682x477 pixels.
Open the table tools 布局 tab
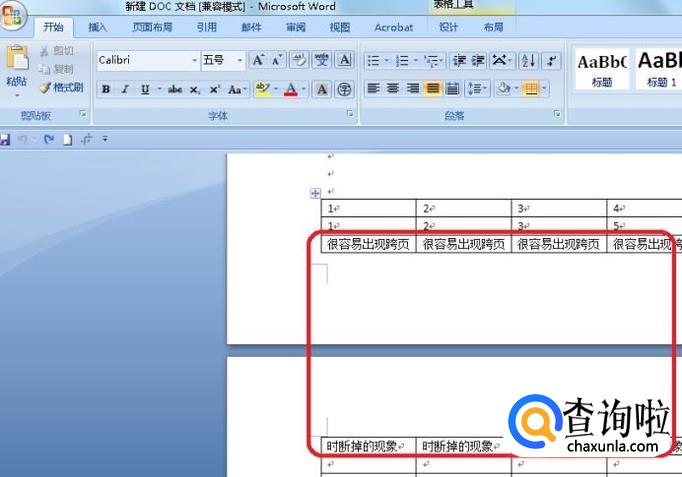coord(493,27)
